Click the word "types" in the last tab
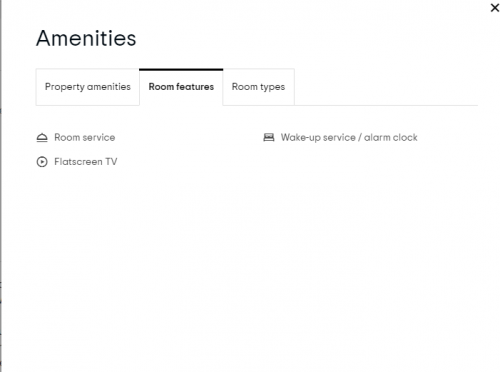The image size is (500, 372). point(272,87)
